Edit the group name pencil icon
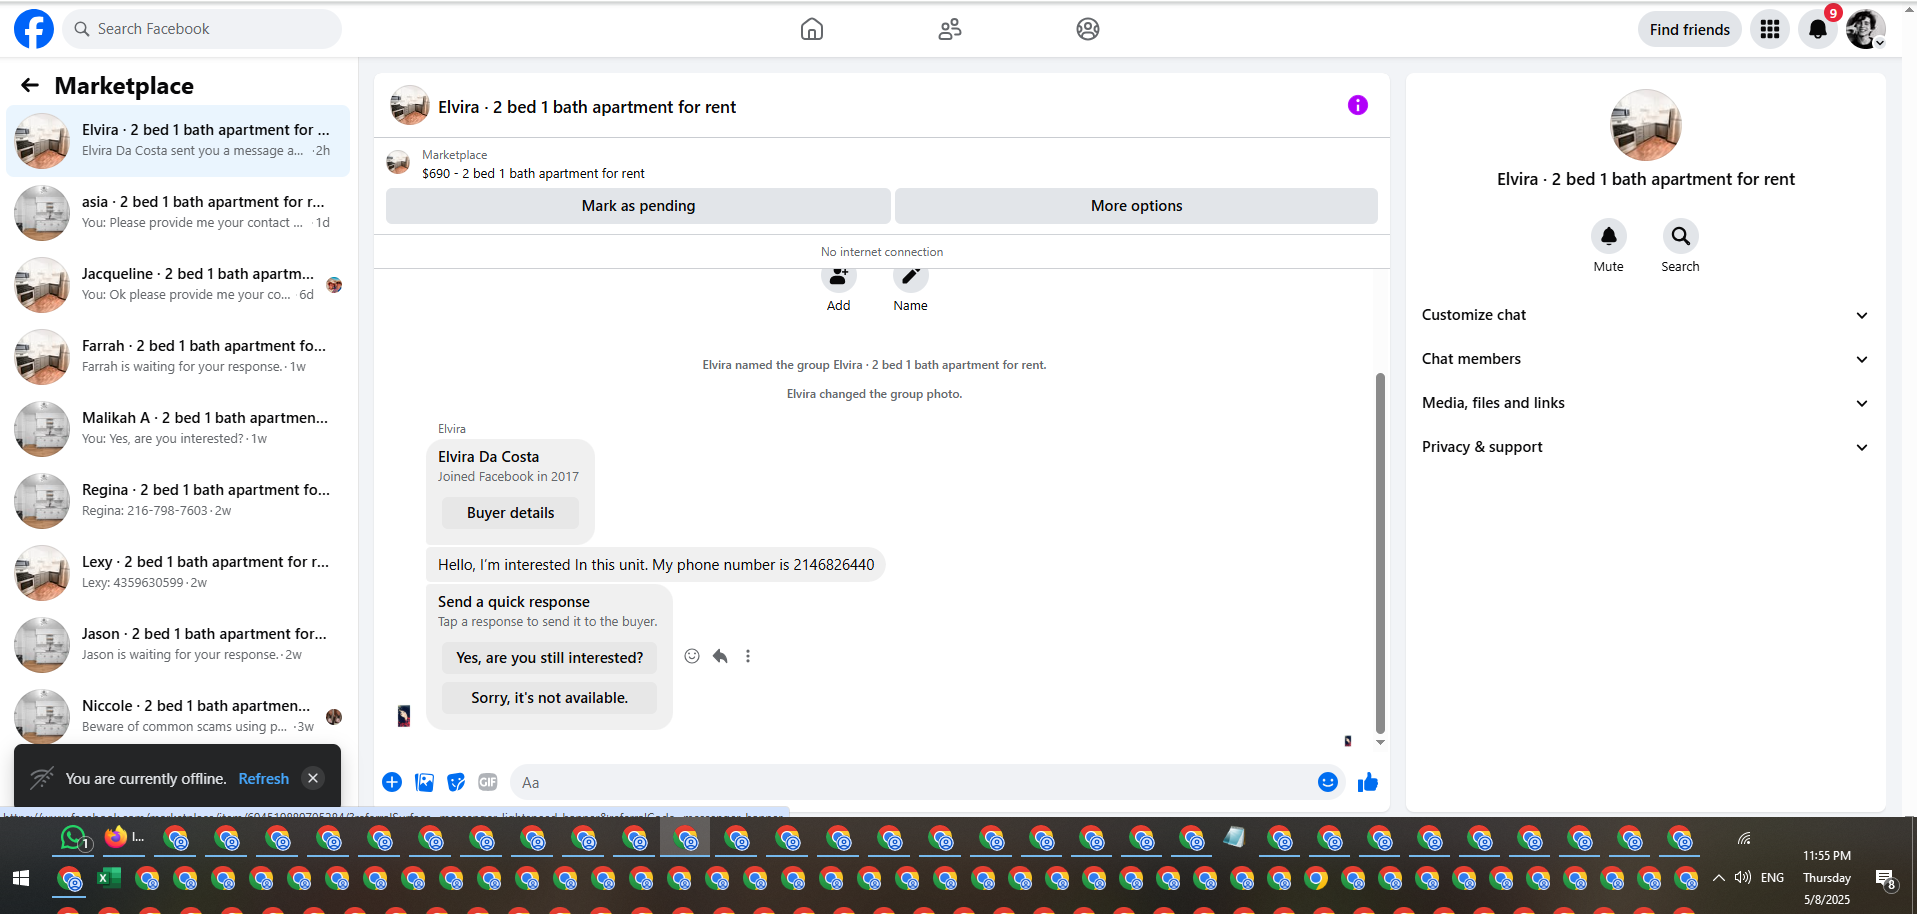 (910, 278)
